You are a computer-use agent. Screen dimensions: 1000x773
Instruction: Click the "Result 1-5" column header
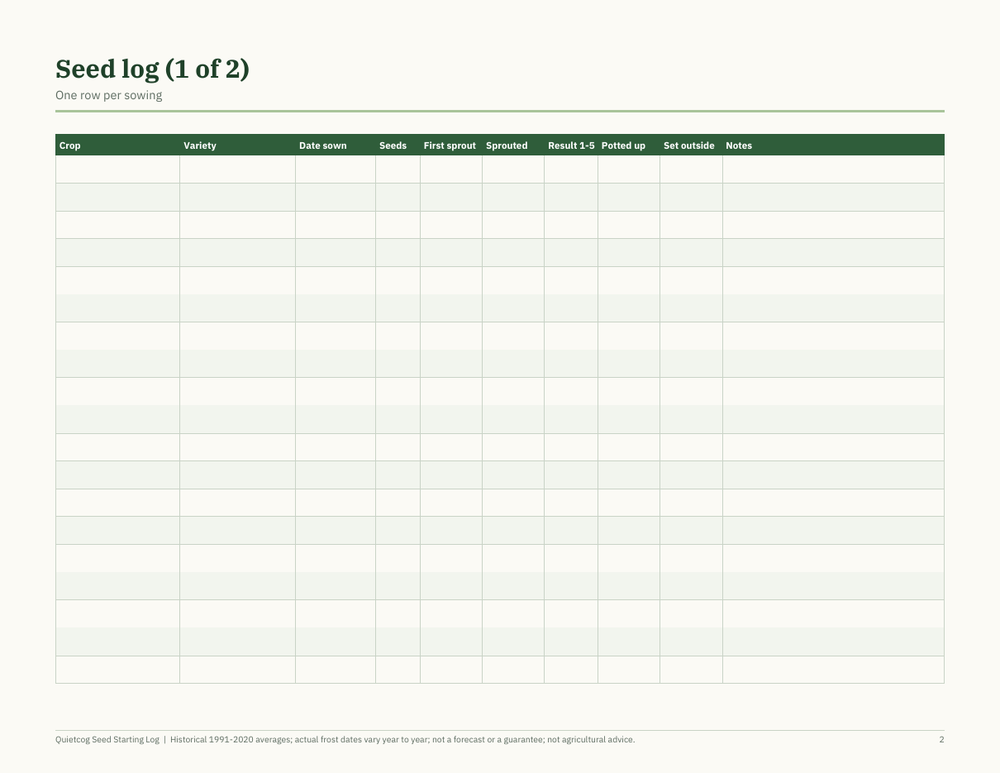pos(571,145)
